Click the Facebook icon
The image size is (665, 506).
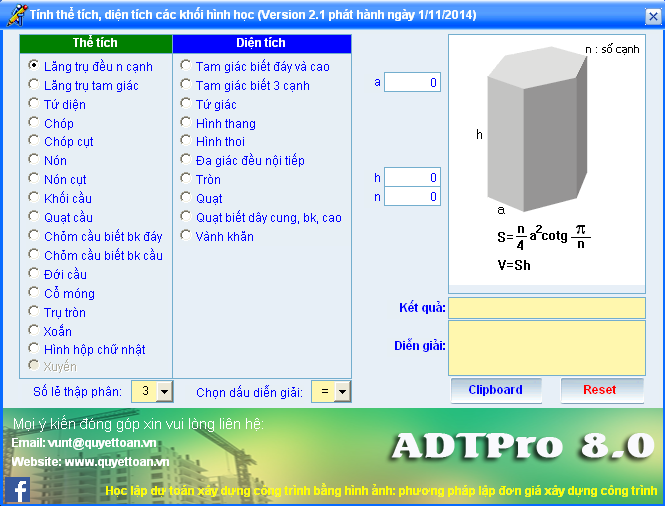(17, 489)
